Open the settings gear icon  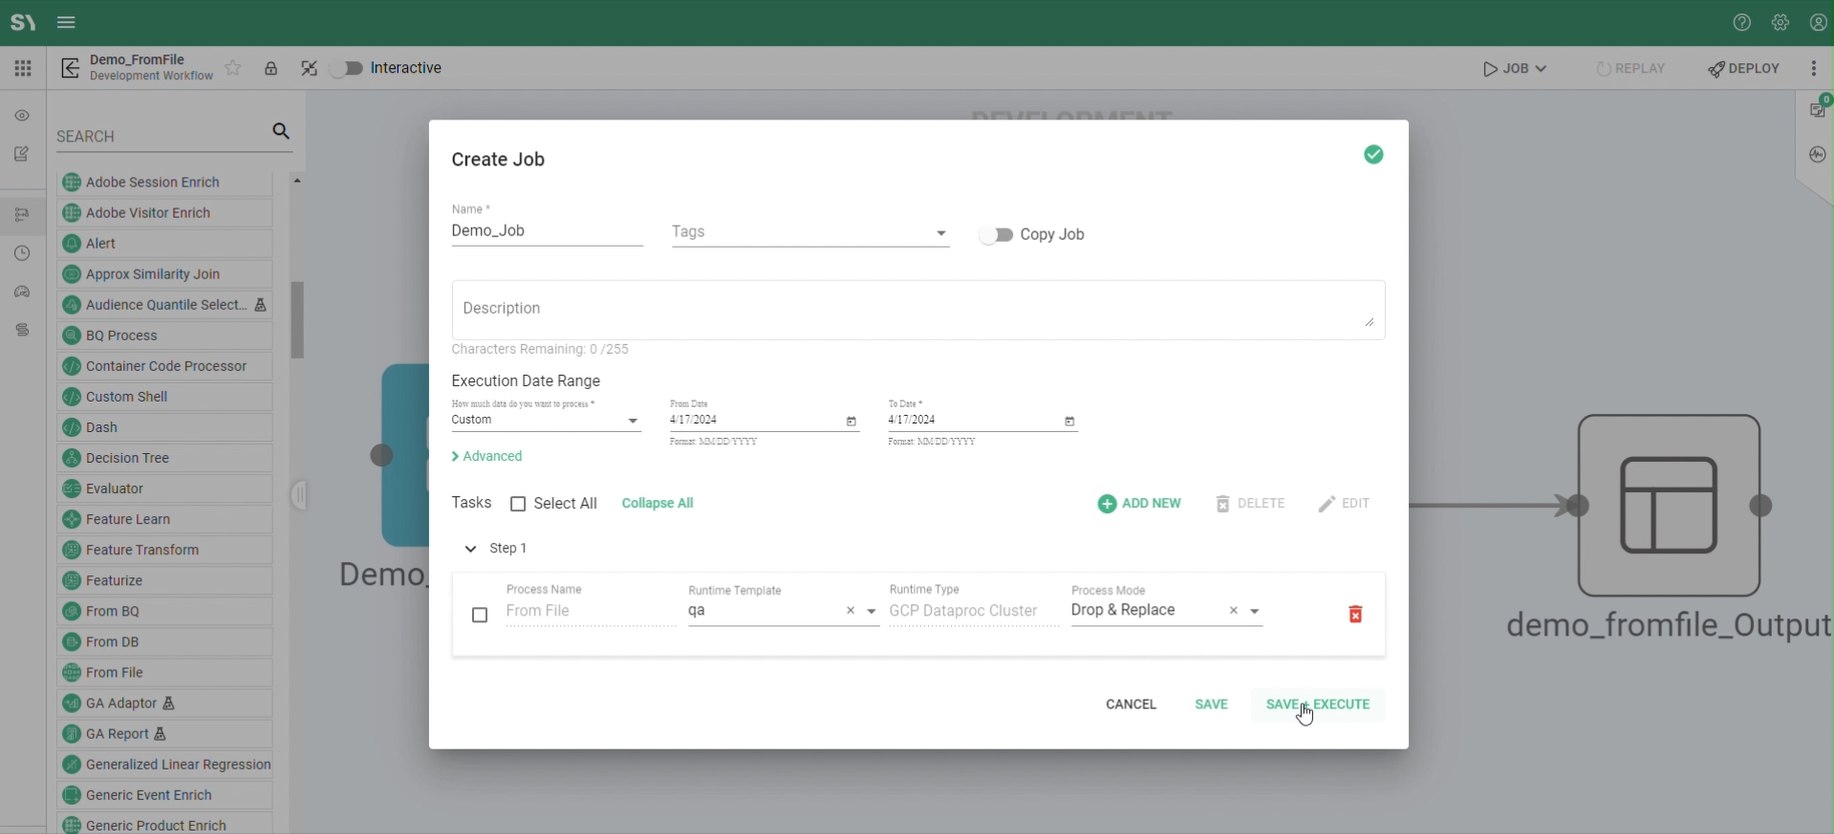point(1780,22)
